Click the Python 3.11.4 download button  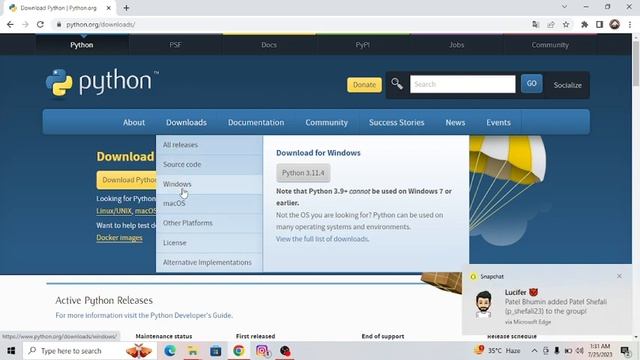point(303,173)
